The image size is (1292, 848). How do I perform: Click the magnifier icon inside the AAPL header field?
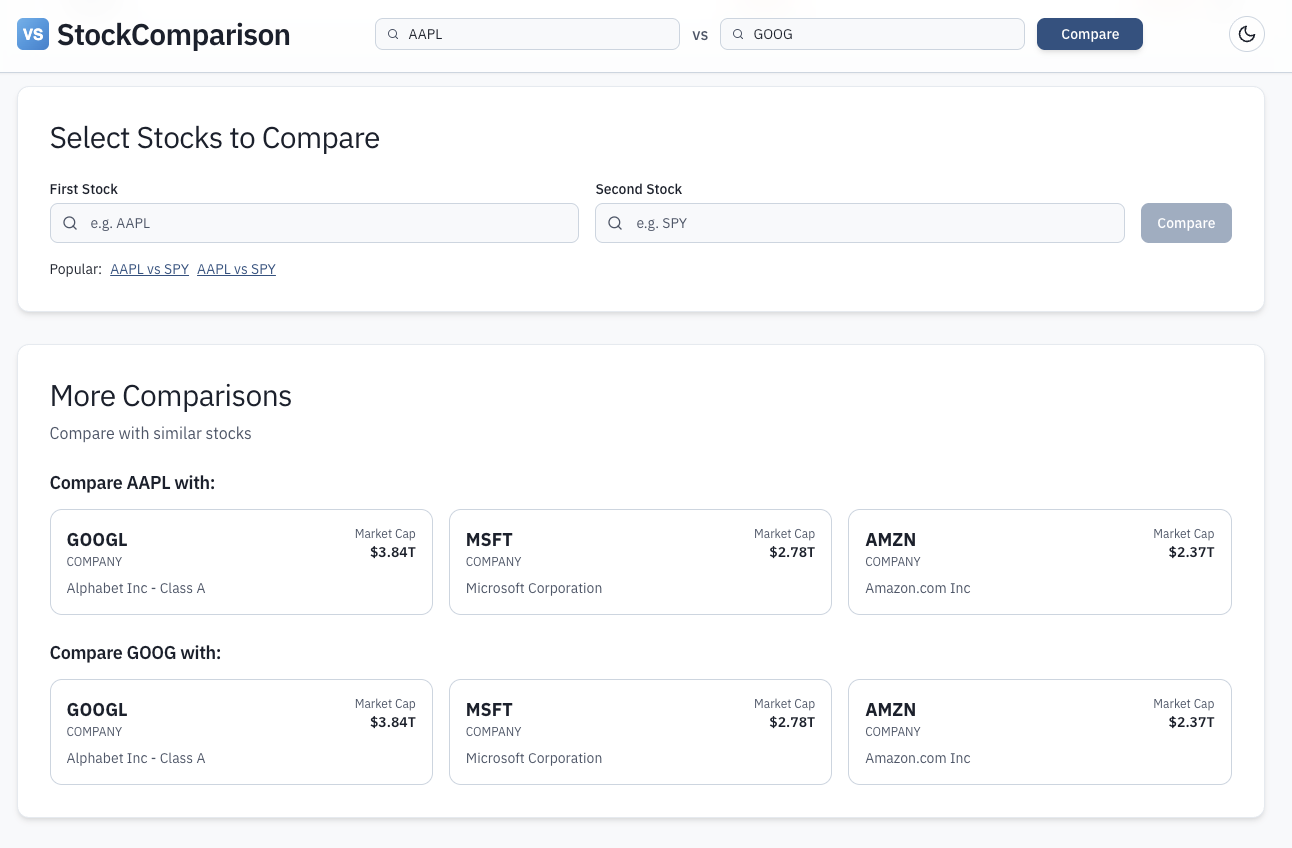tap(392, 34)
